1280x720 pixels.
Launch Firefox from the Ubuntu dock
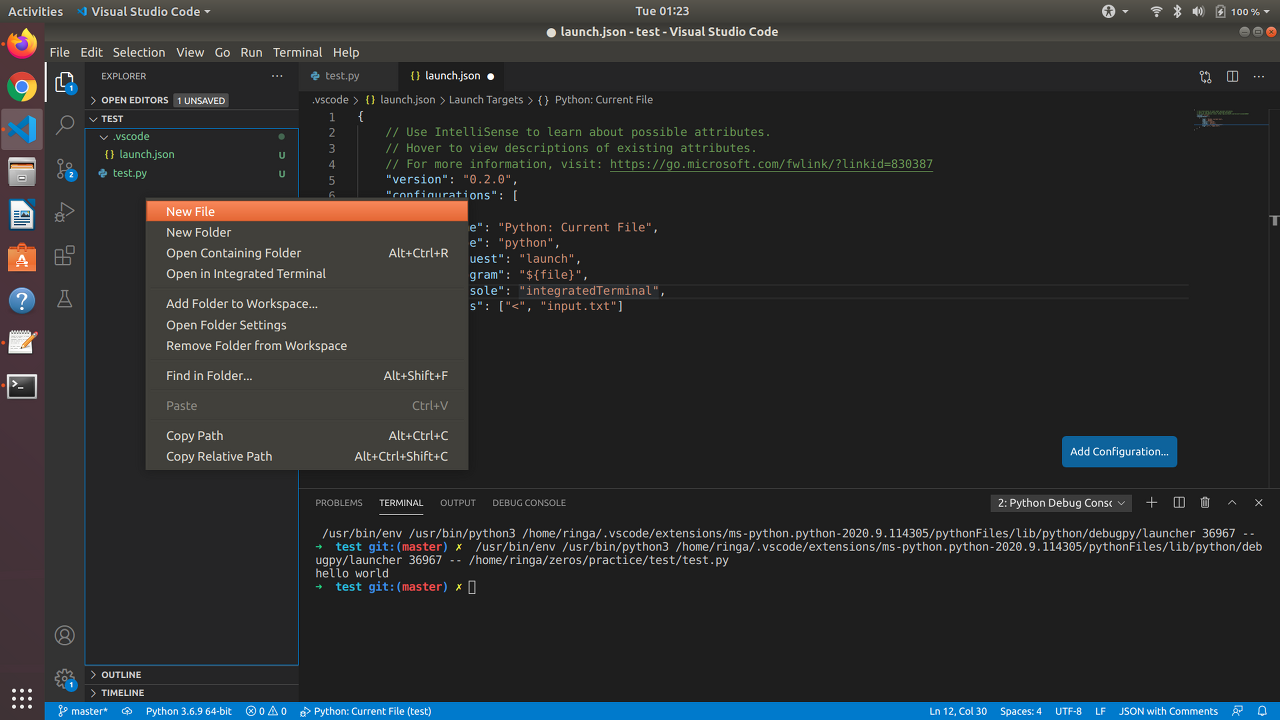[22, 44]
